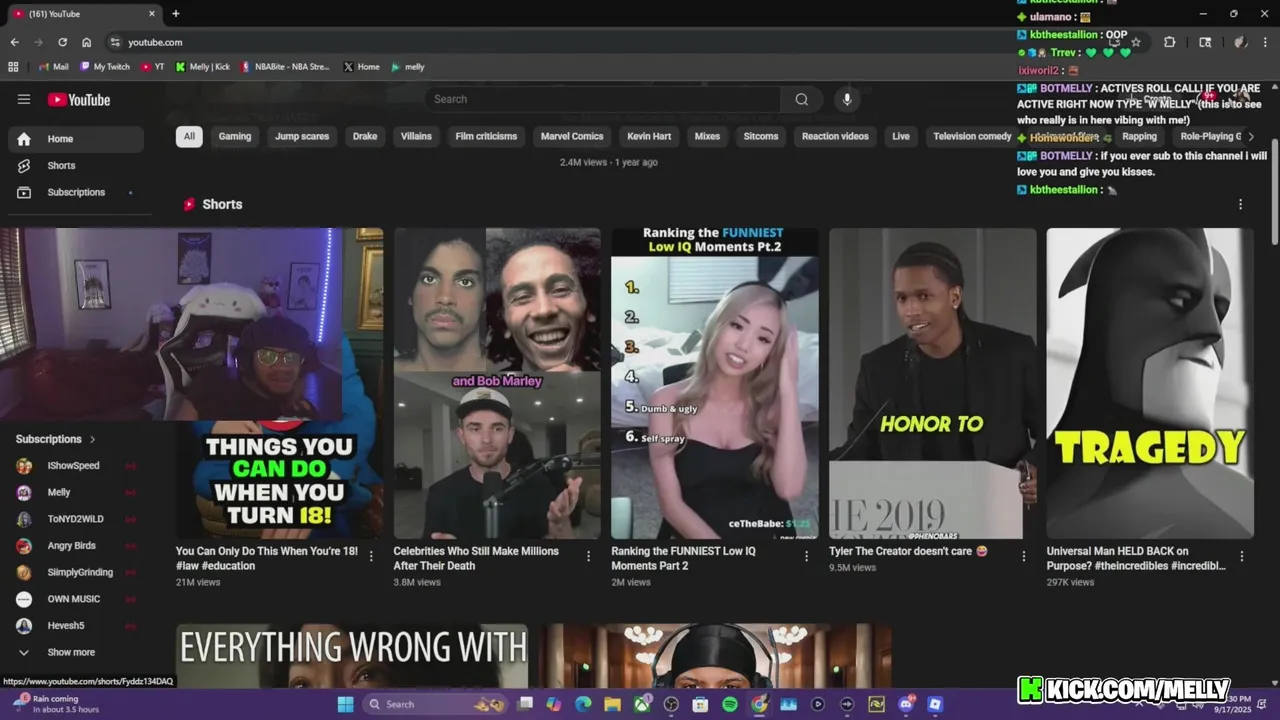Open Xbox app from the taskbar
Screen dimensions: 1280x720
click(x=642, y=704)
